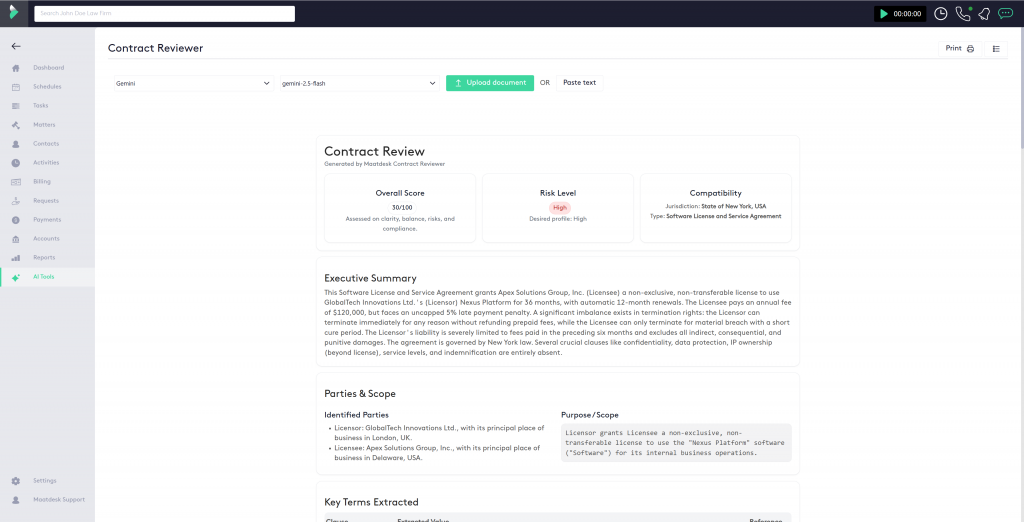Open the Maatdesk Support label link

point(59,500)
